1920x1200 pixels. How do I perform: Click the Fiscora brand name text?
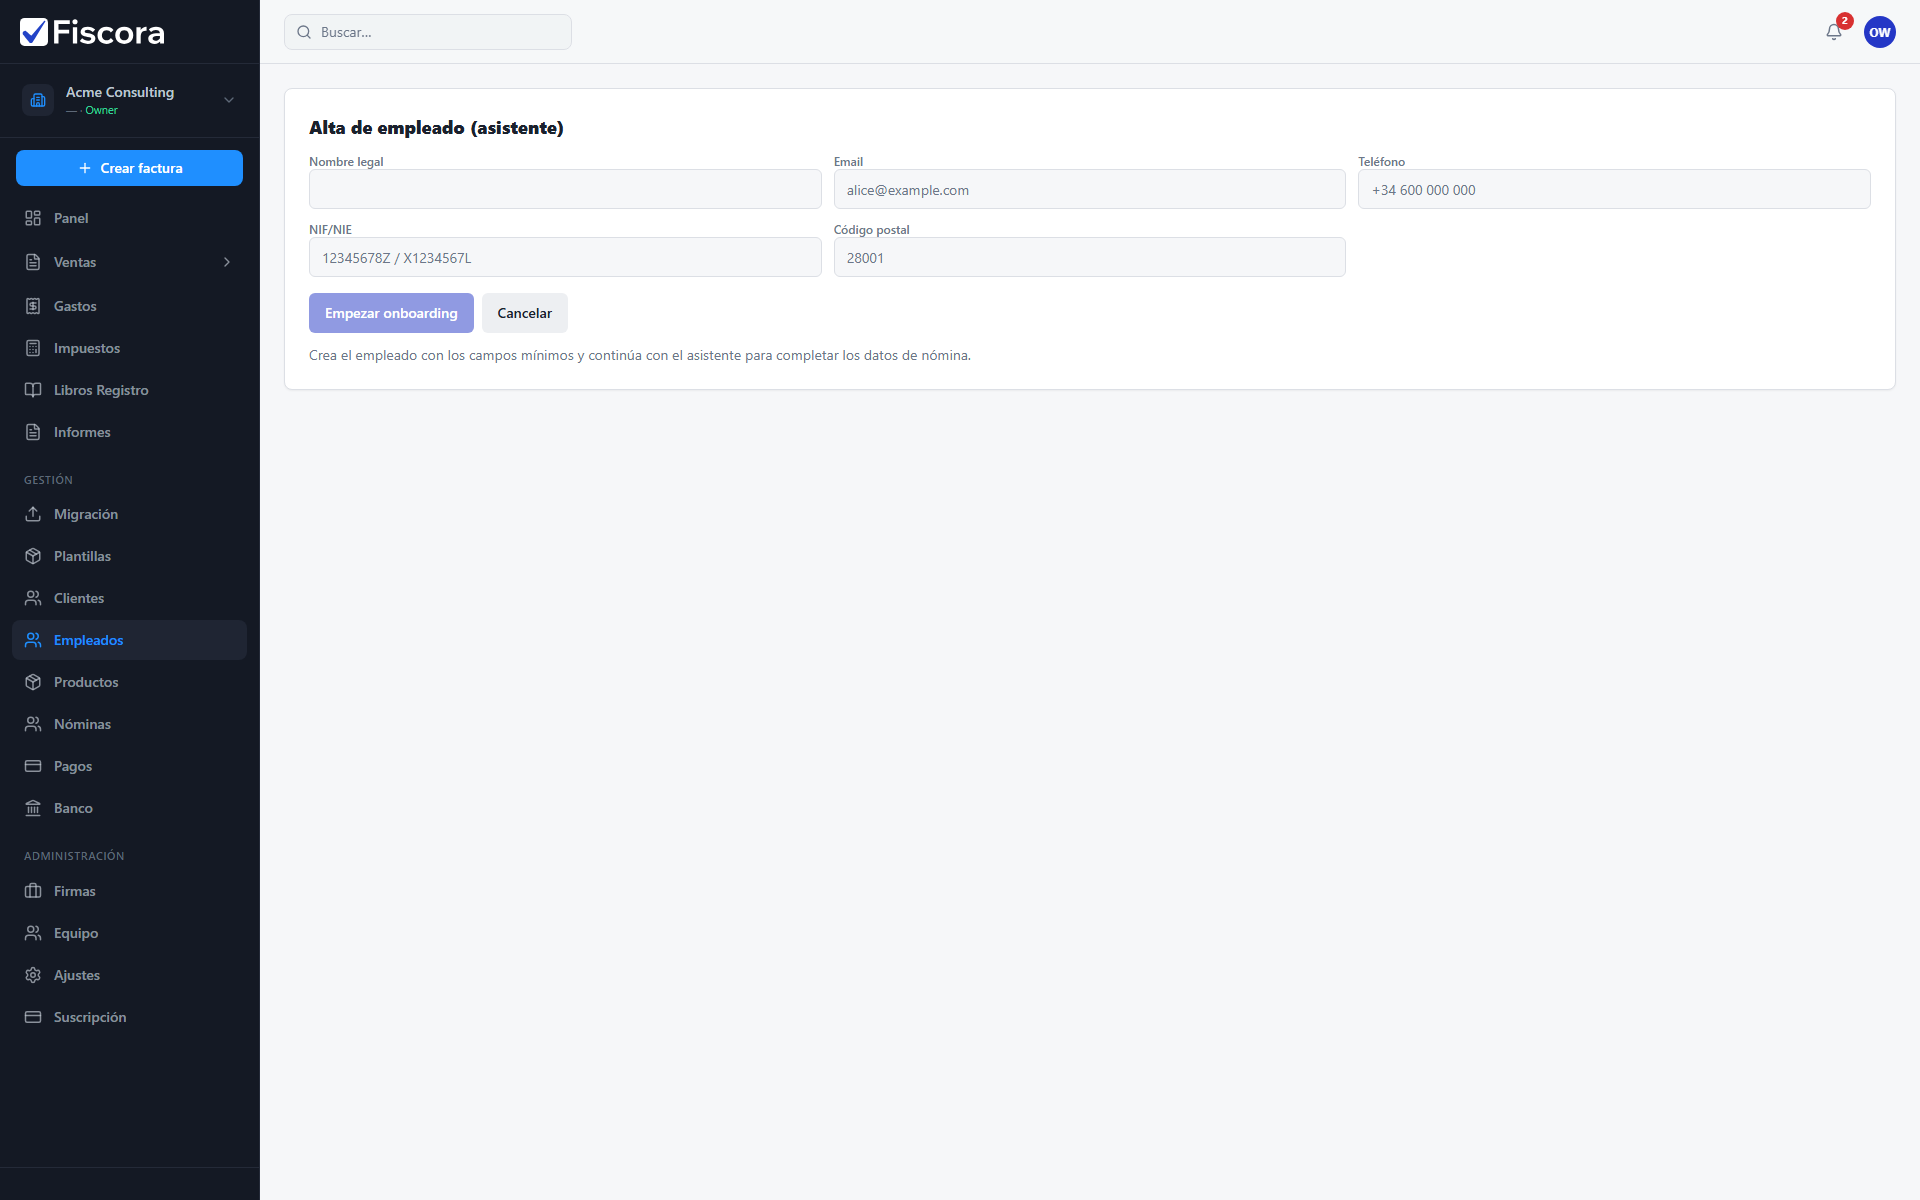click(x=108, y=33)
